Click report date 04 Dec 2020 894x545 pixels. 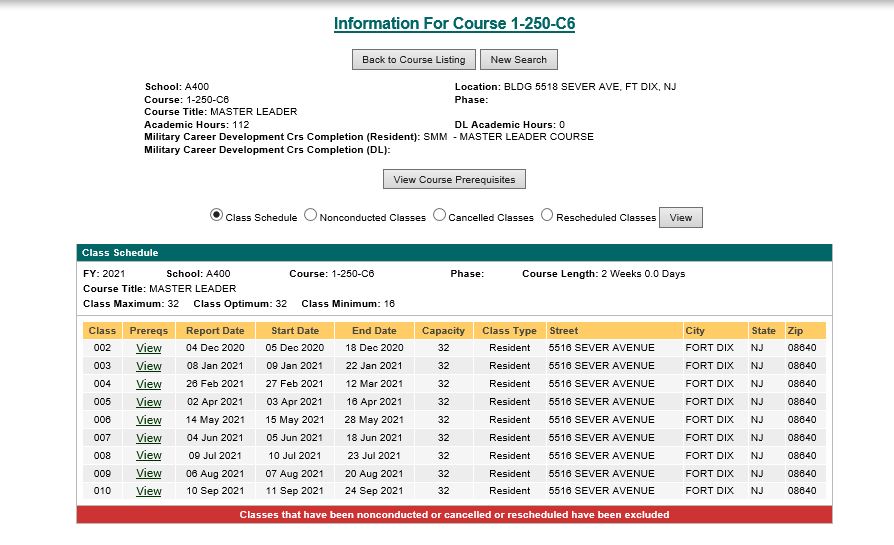click(x=215, y=348)
